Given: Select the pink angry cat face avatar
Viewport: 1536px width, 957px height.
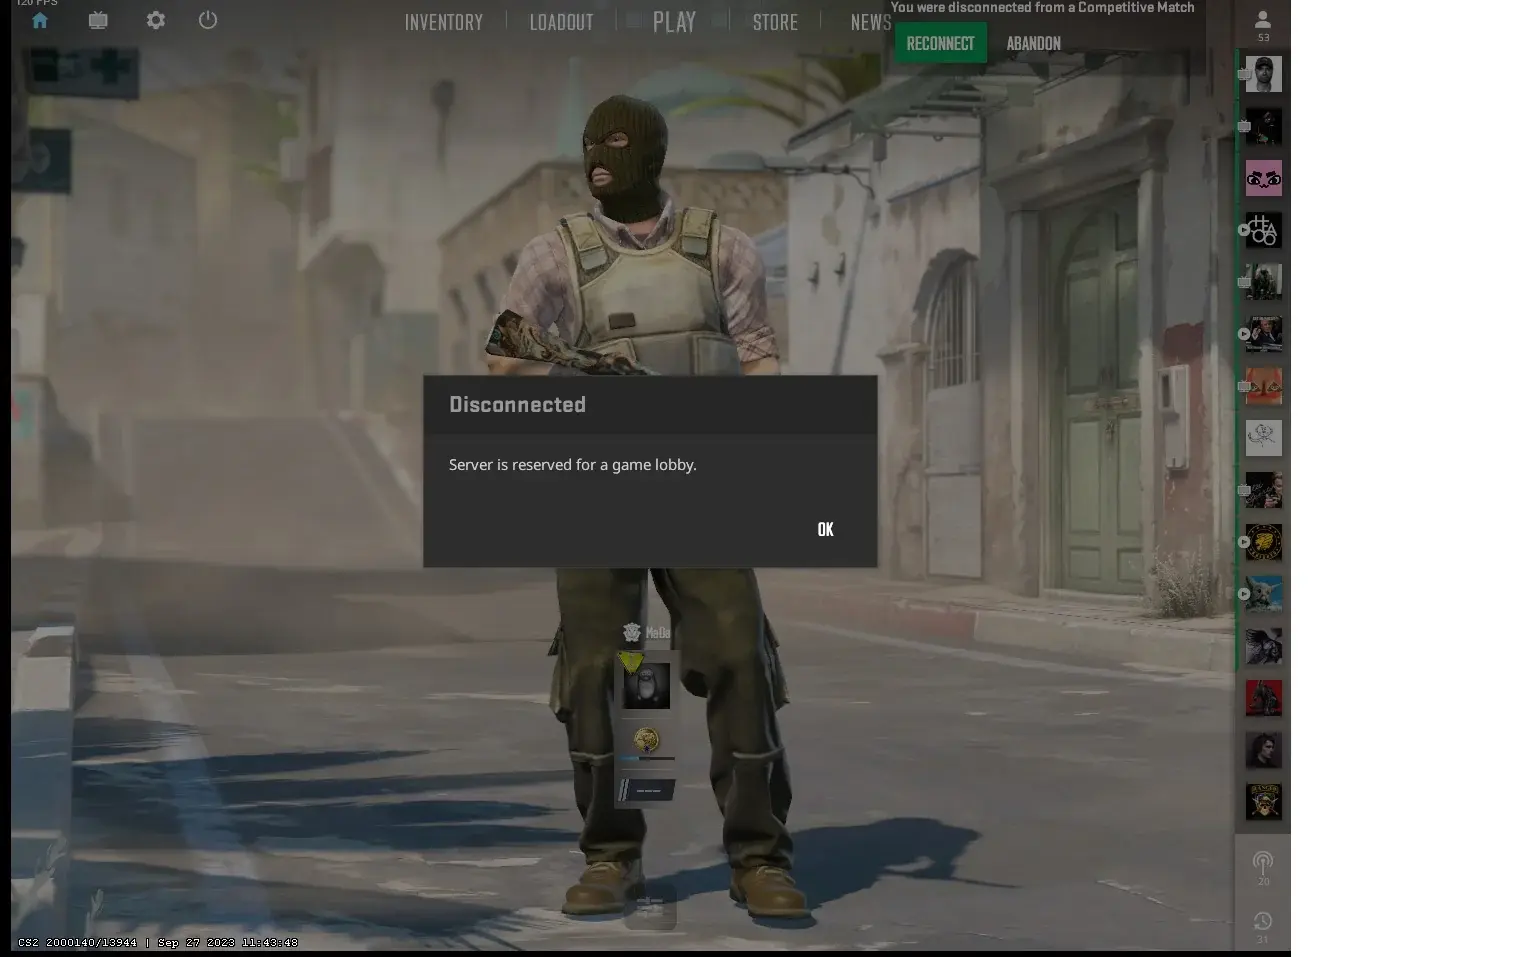Looking at the screenshot, I should (x=1264, y=178).
